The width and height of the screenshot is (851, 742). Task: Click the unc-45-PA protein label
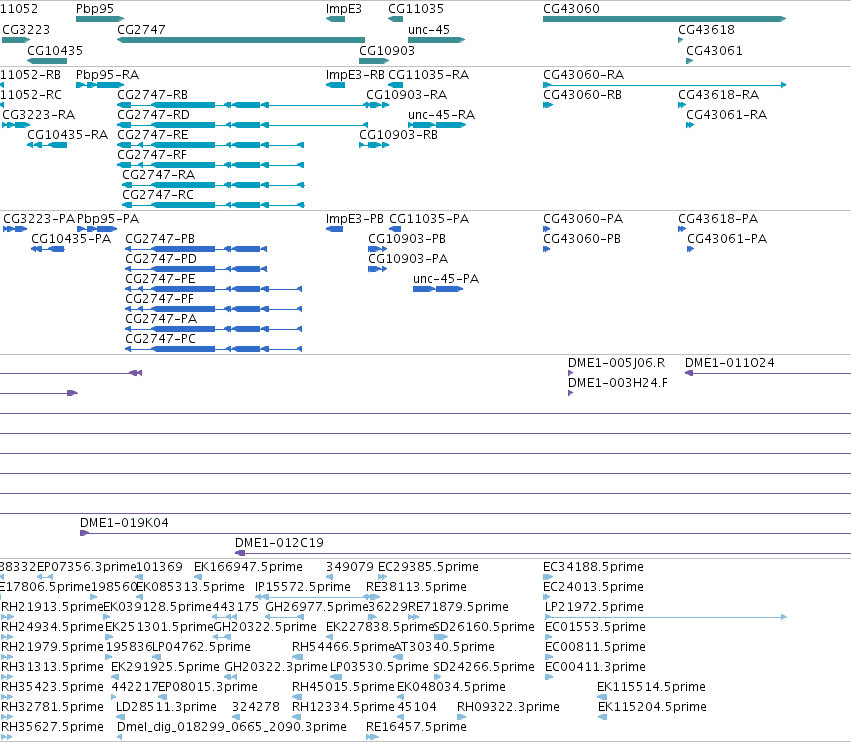click(x=446, y=279)
